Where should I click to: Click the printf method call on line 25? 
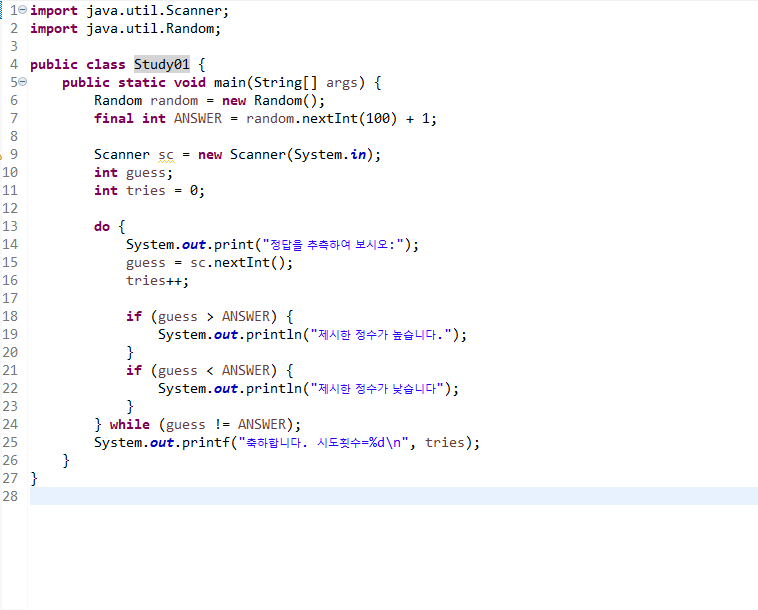pyautogui.click(x=205, y=443)
